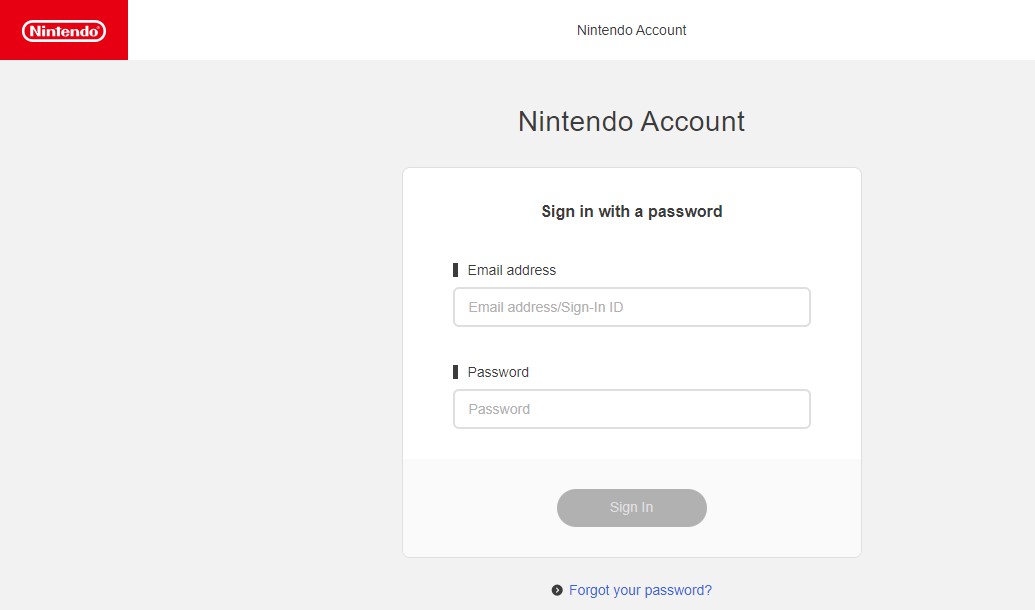Click the black bar icon before Email address label
The width and height of the screenshot is (1035, 610).
pos(456,269)
